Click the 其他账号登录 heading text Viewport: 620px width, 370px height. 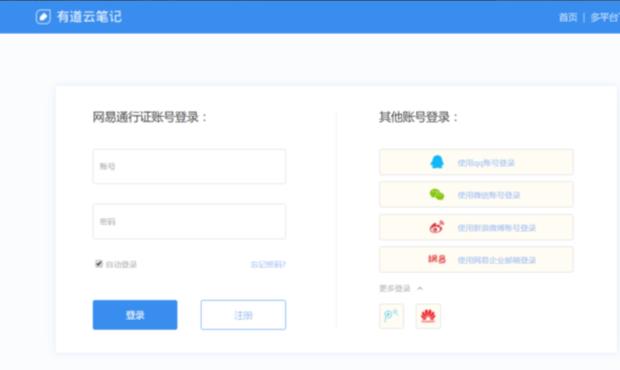click(x=418, y=117)
